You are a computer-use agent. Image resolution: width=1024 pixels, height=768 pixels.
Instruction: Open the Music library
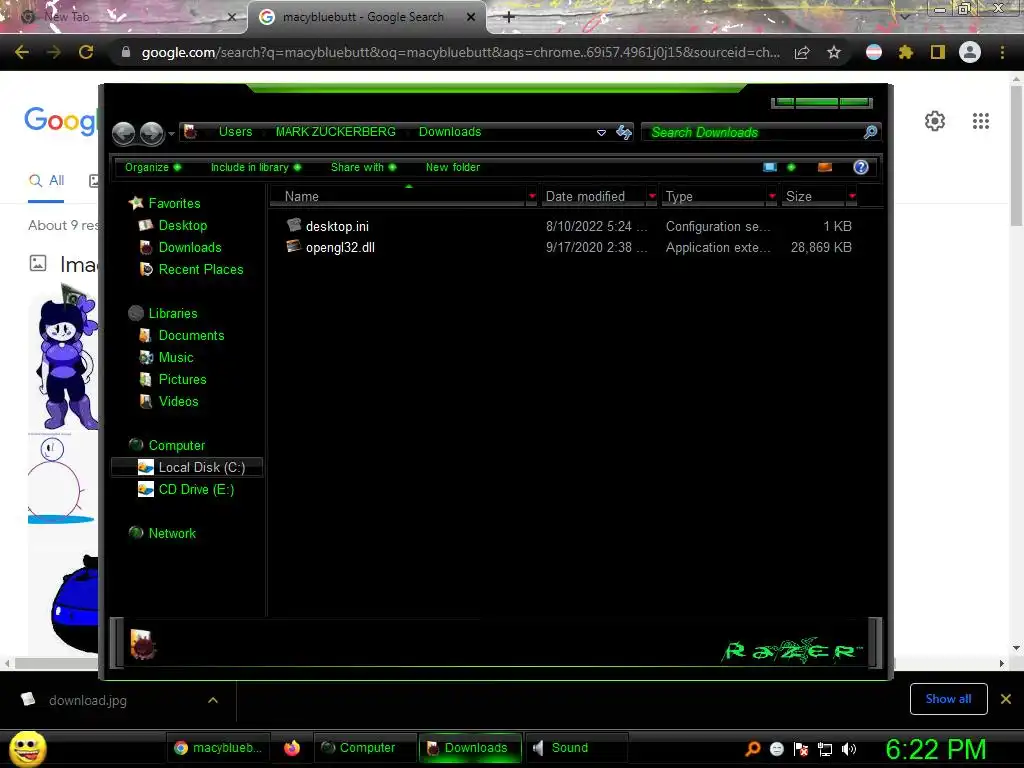point(176,357)
